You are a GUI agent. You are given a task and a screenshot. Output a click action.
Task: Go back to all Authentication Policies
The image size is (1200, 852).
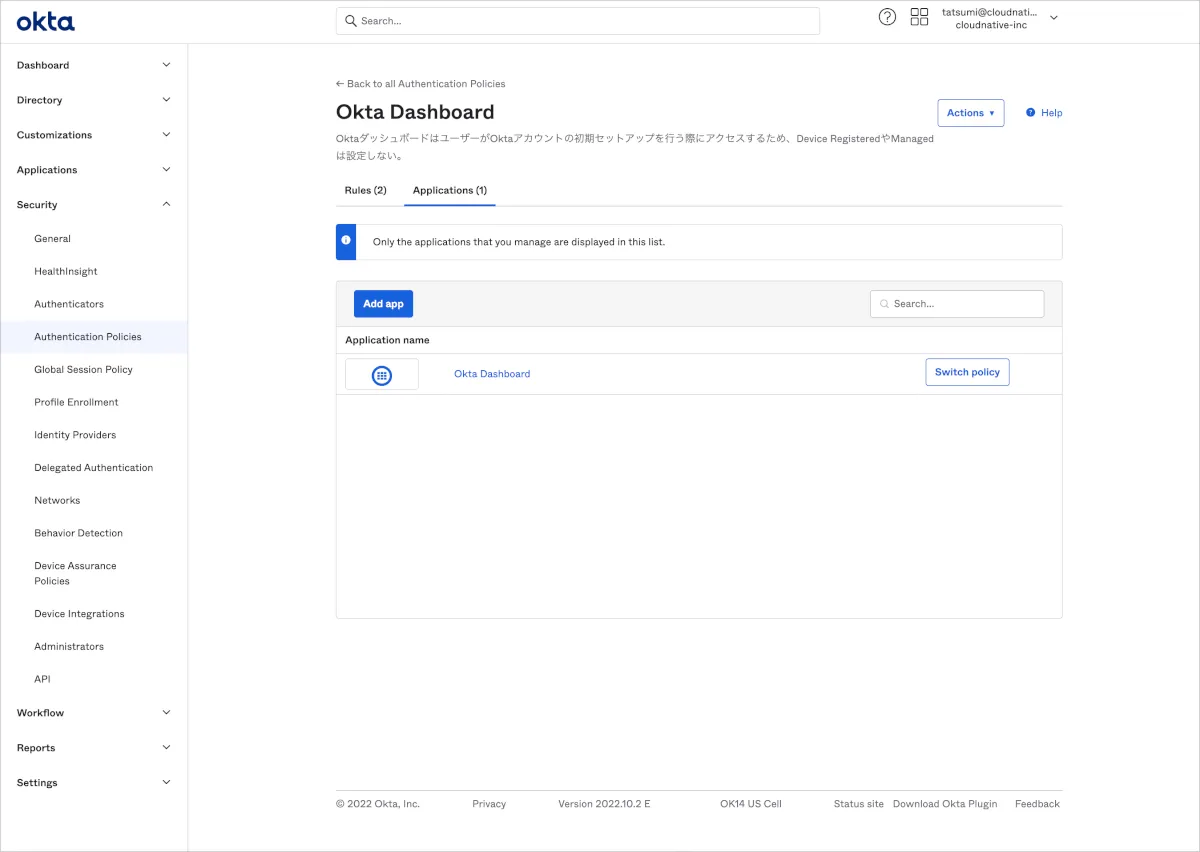coord(420,84)
